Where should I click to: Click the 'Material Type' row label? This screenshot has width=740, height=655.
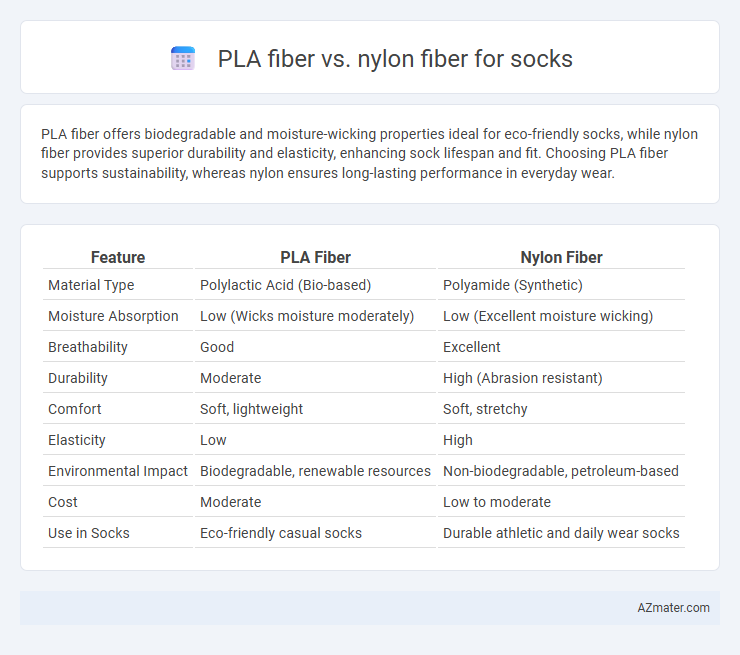pyautogui.click(x=91, y=285)
